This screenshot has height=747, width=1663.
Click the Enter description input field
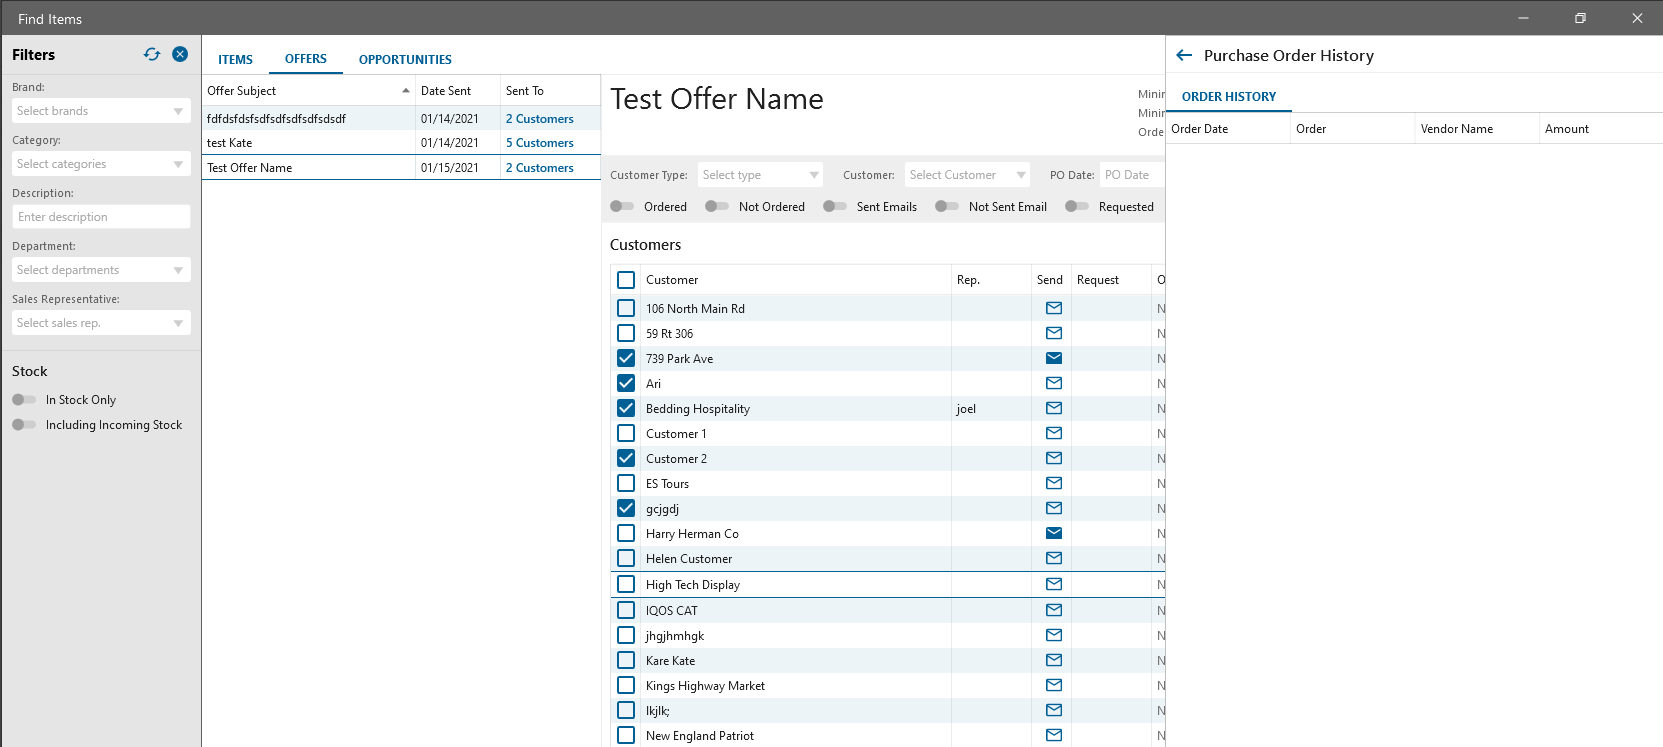tap(100, 217)
